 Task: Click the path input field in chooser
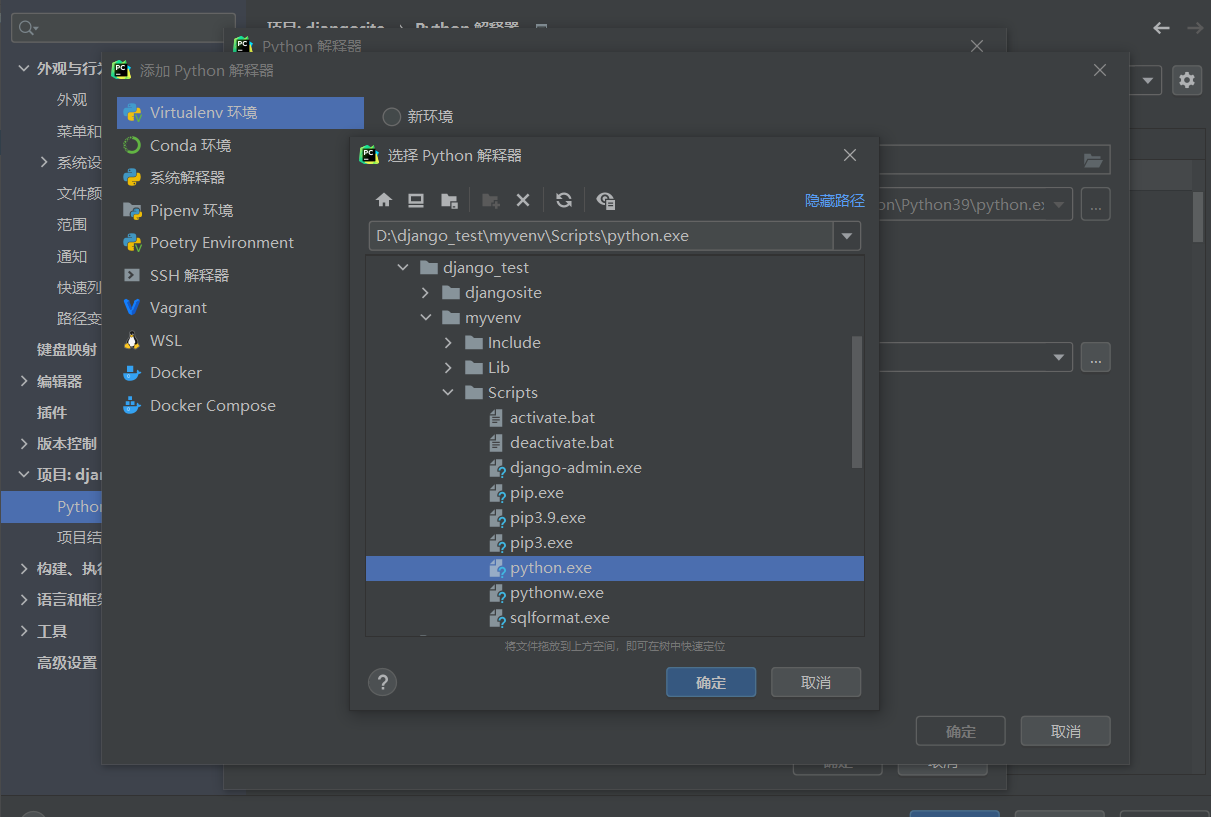(601, 236)
